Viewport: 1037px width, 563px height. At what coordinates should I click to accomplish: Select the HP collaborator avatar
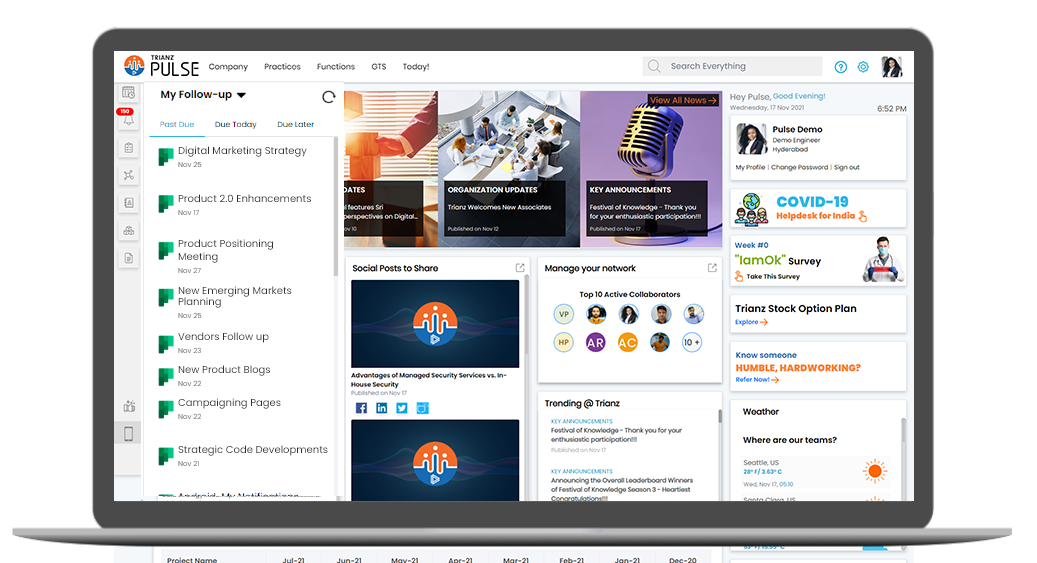tap(563, 343)
